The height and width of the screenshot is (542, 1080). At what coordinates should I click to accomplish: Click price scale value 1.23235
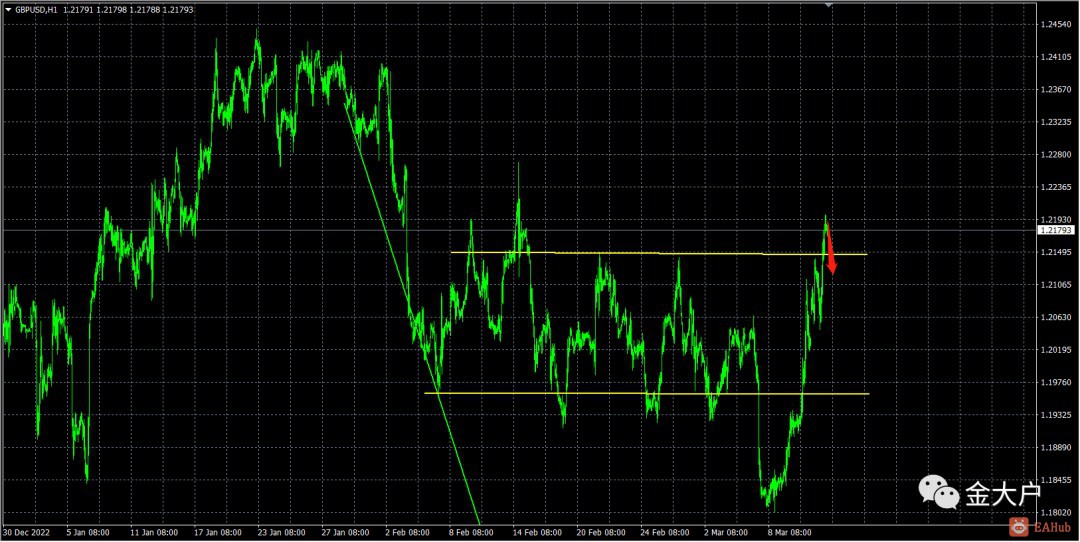1057,122
